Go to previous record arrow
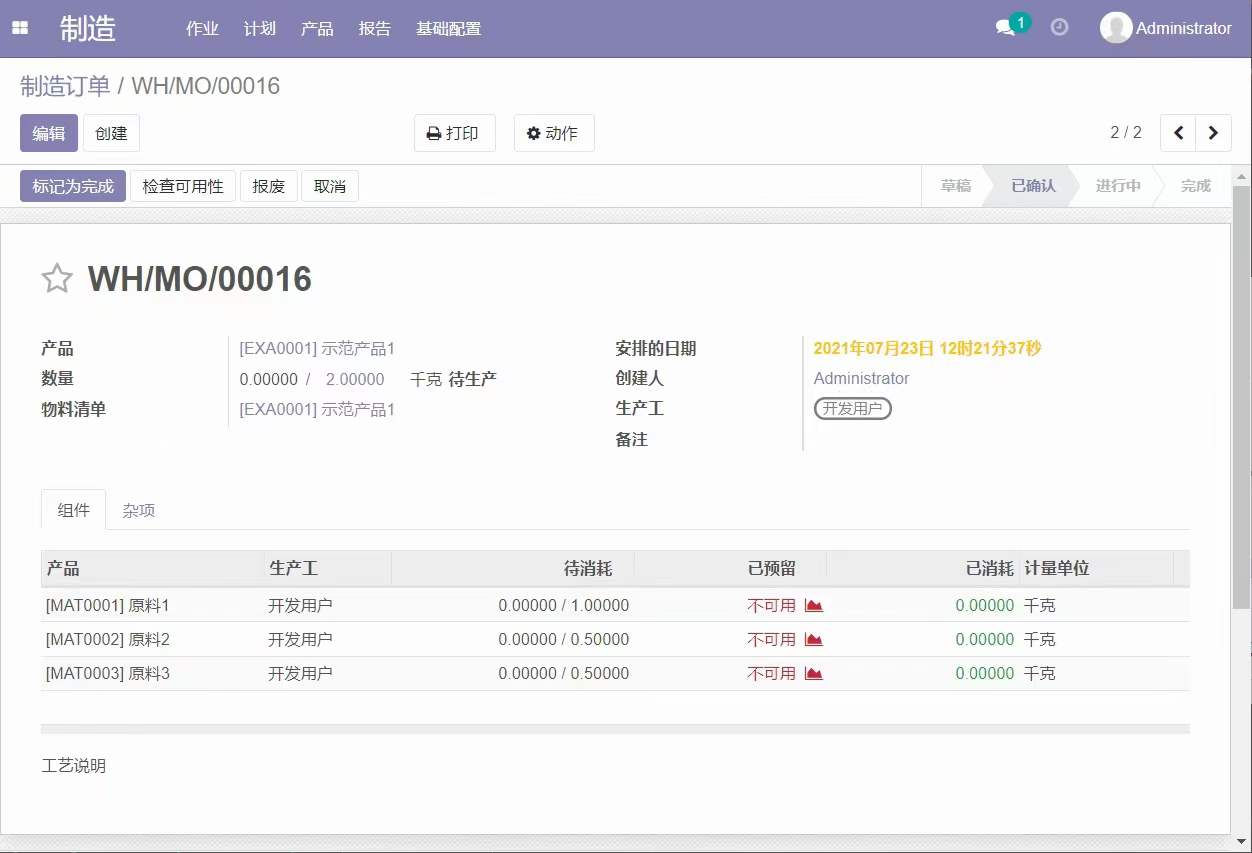The width and height of the screenshot is (1252, 853). point(1178,133)
